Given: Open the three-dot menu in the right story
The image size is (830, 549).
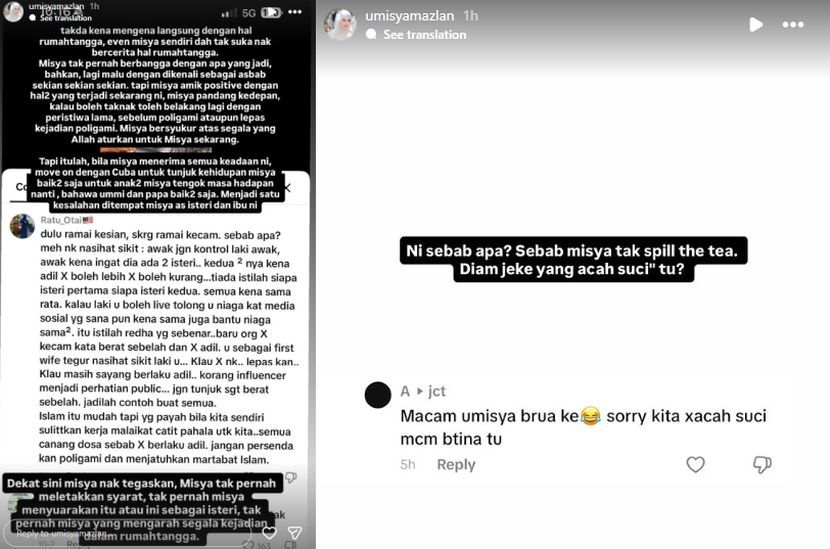Looking at the screenshot, I should 793,24.
